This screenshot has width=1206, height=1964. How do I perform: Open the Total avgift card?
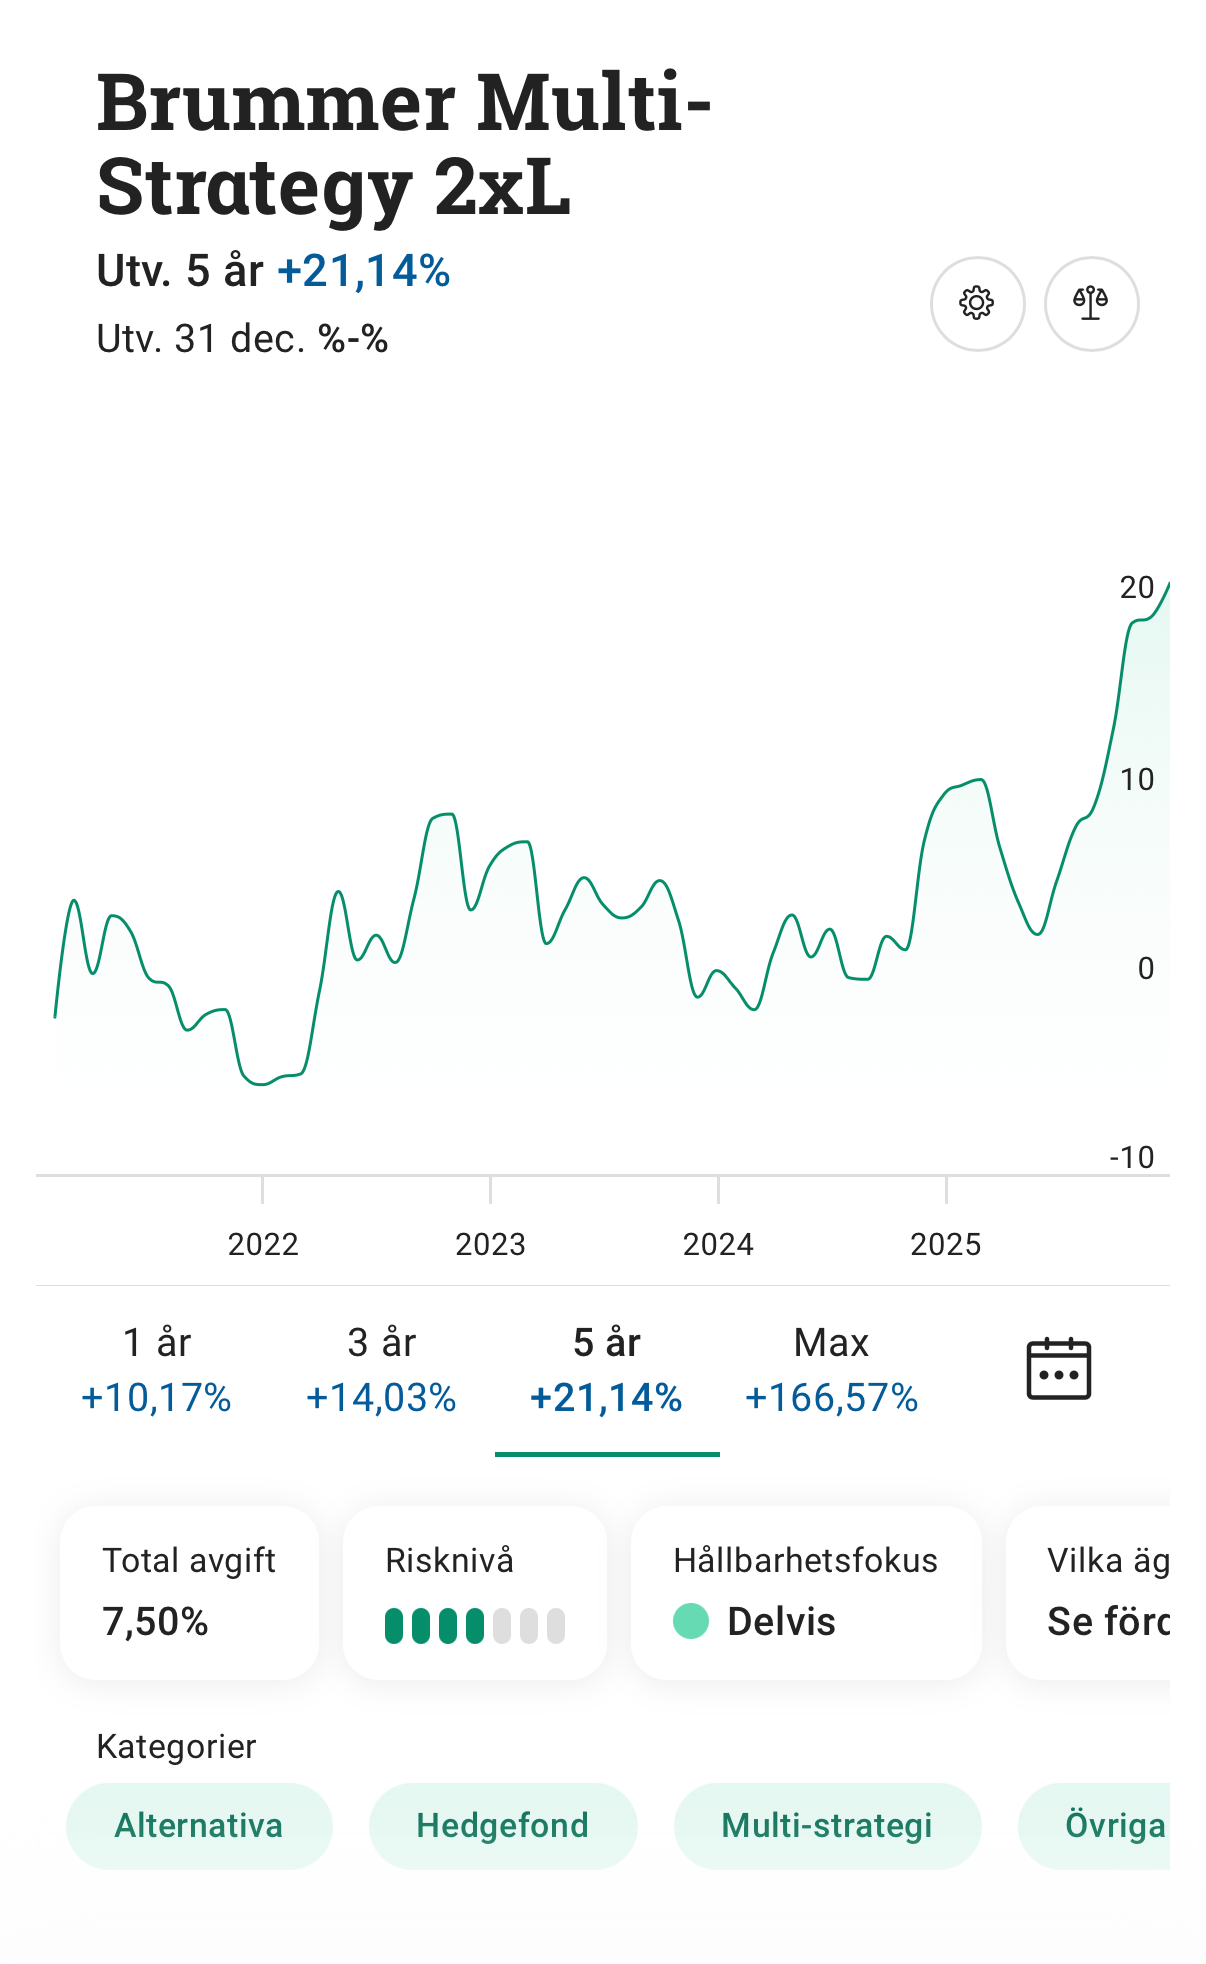click(189, 1592)
